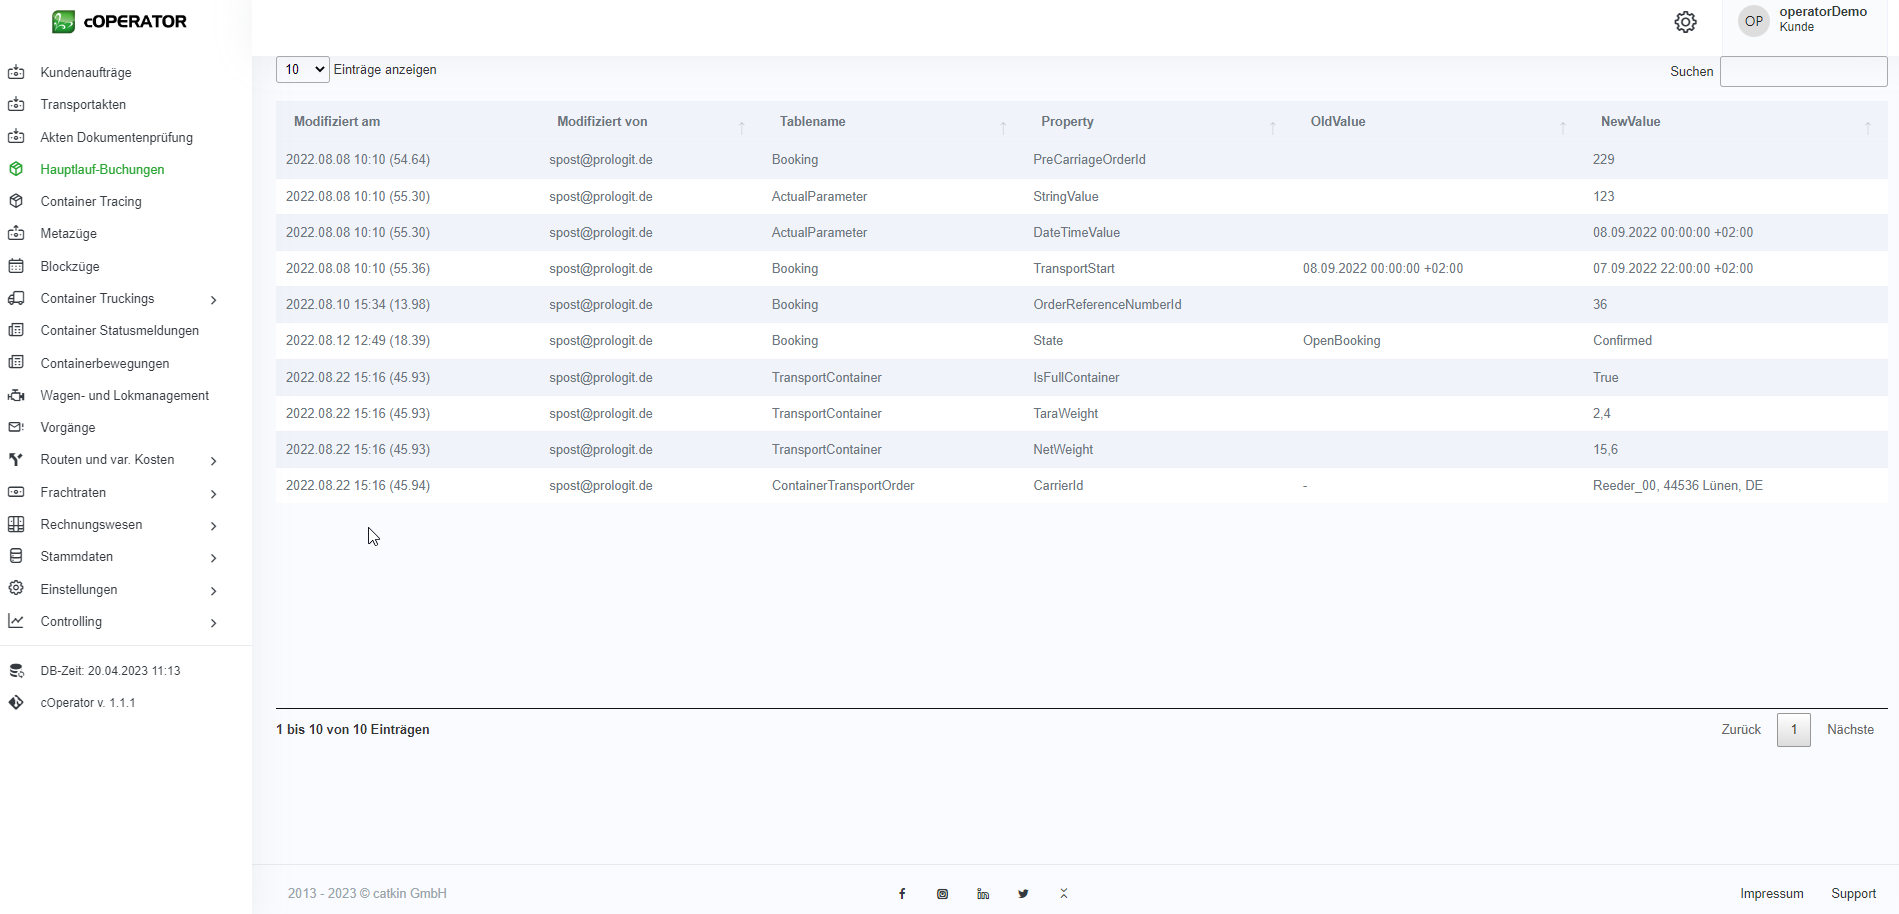
Task: Focus the Suchen search field
Action: 1802,72
